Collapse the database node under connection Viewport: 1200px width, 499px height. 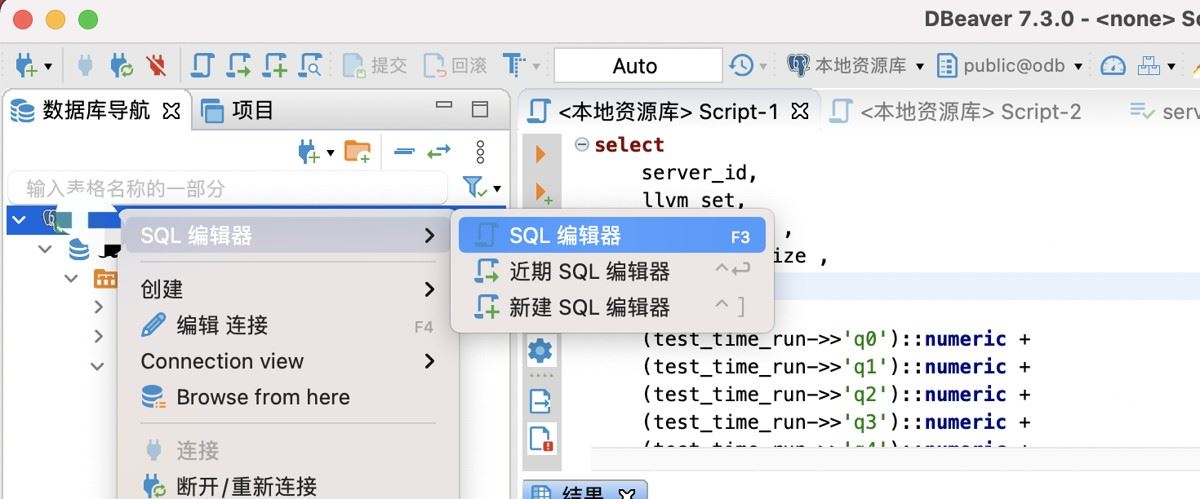click(45, 249)
